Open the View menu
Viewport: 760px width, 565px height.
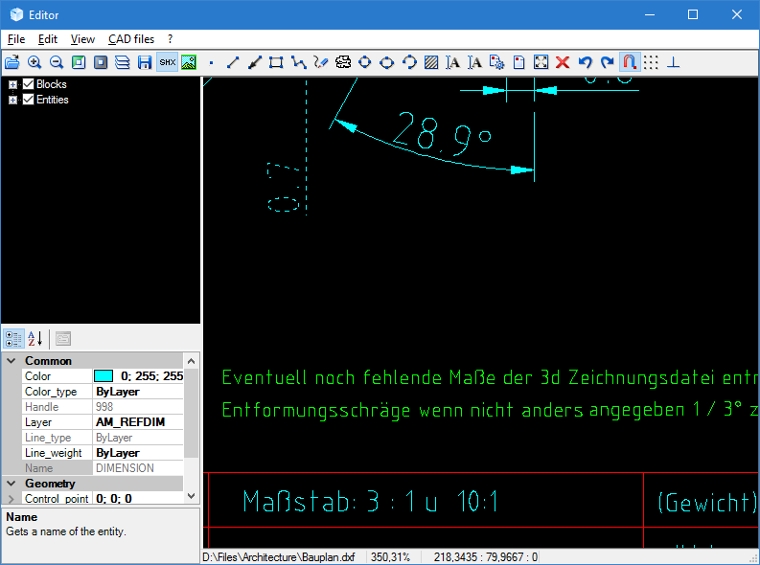[83, 39]
